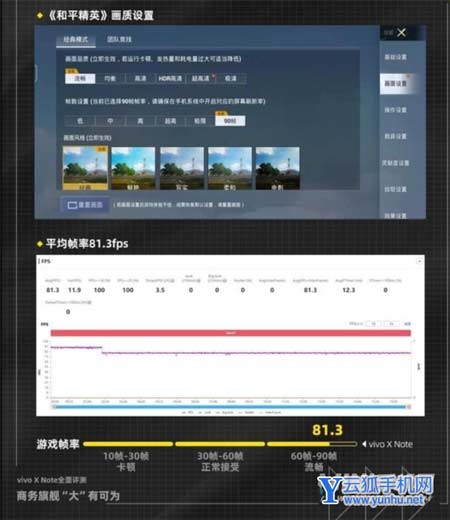Choose the 电影 picture style thumbnail

[x=277, y=168]
